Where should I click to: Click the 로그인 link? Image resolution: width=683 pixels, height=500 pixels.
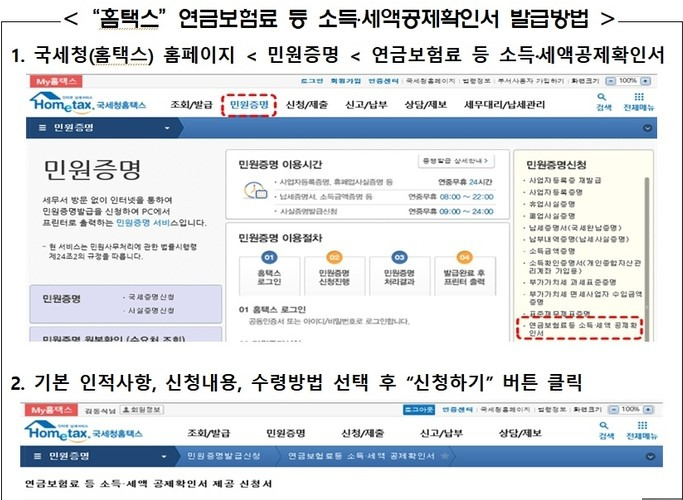tap(312, 81)
